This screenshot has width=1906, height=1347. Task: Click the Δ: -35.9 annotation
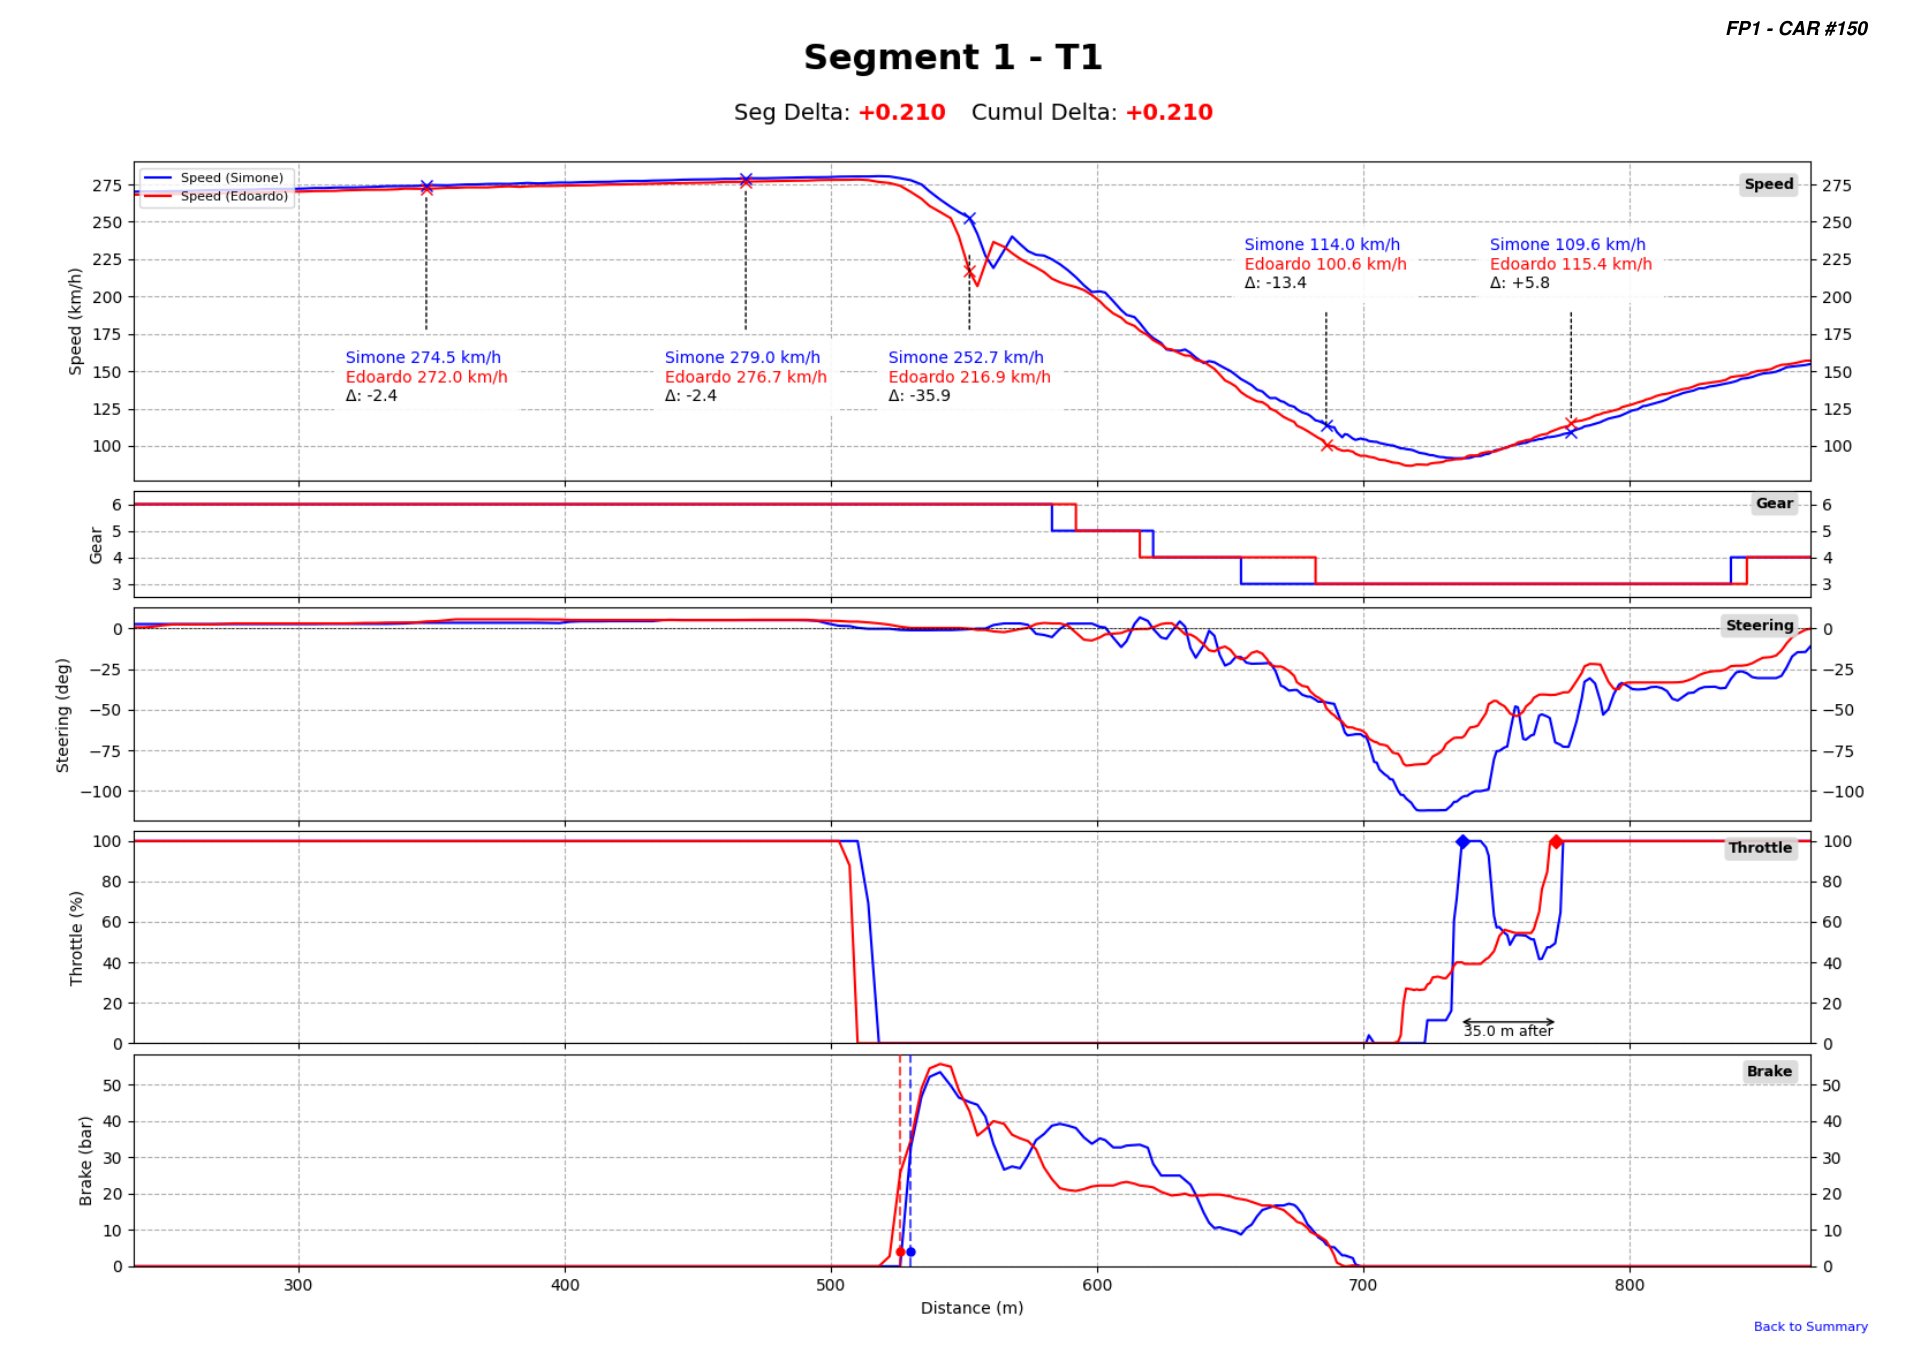(919, 396)
